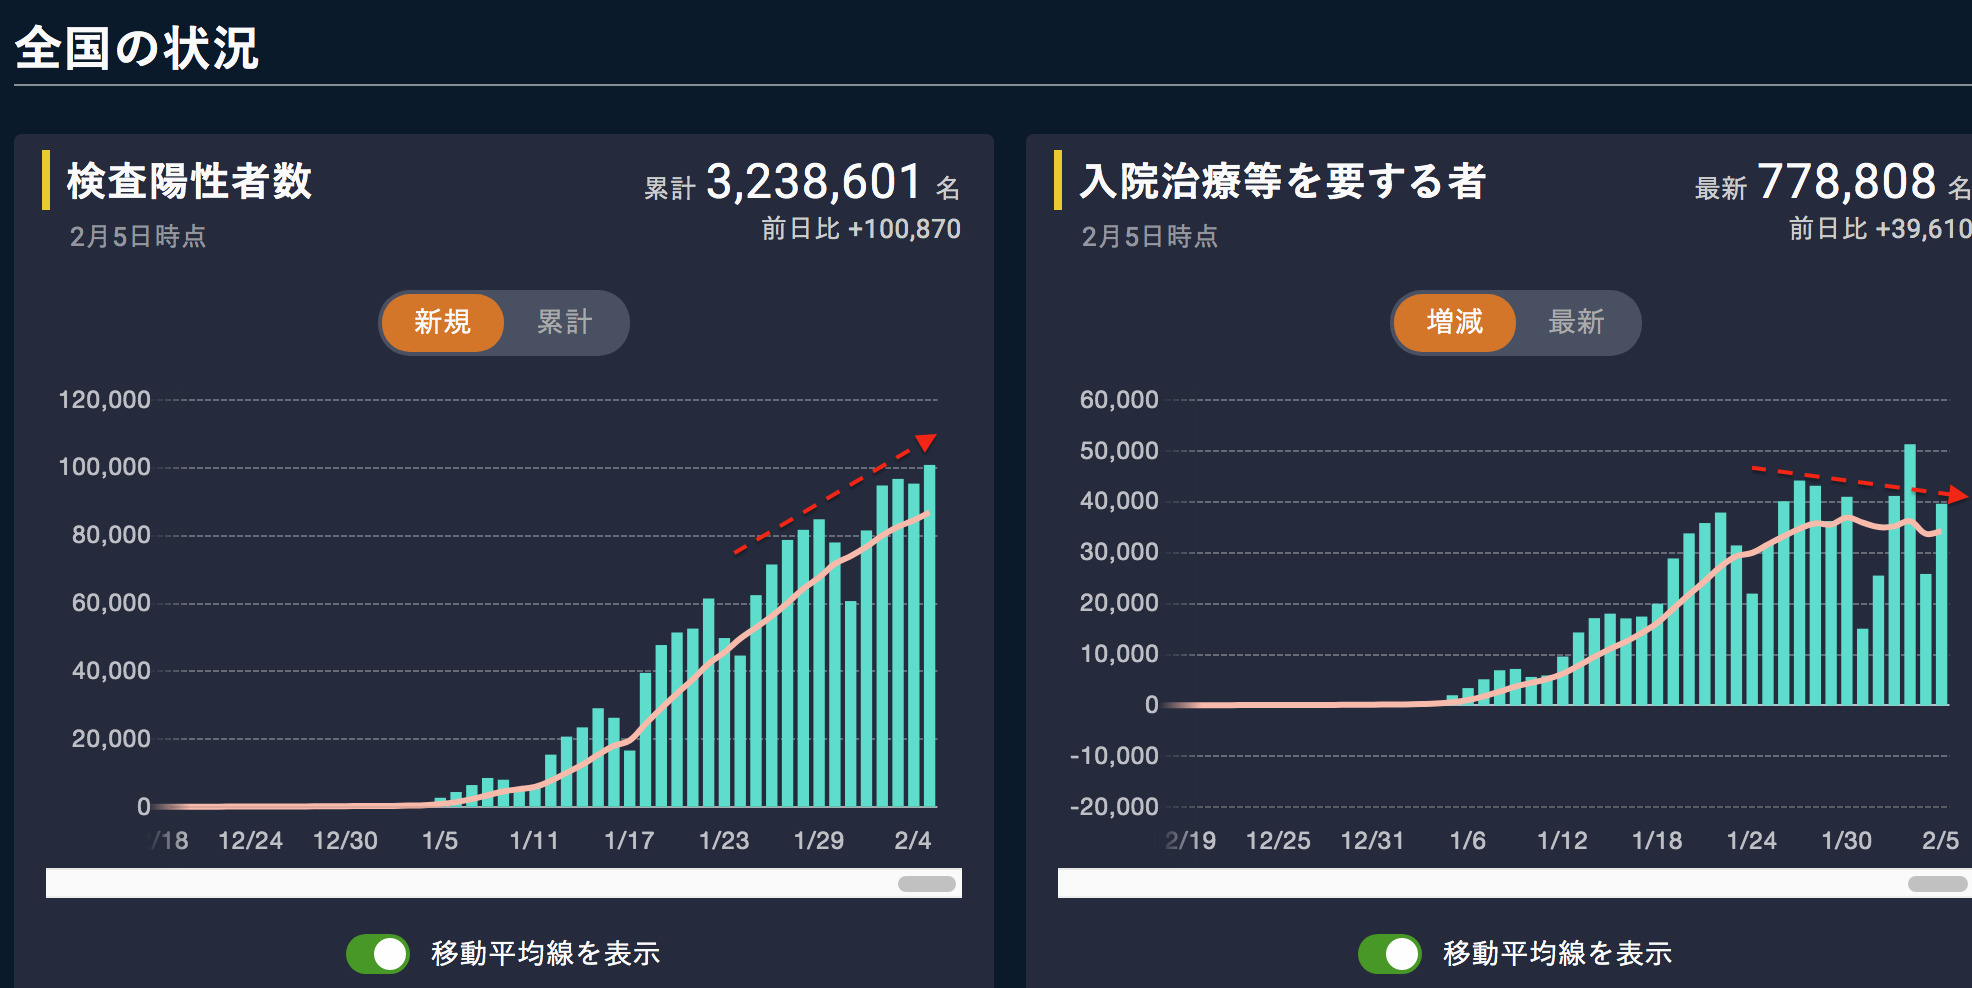1972x988 pixels.
Task: Click the 入院治療等を要する者 card heading
Action: pyautogui.click(x=1283, y=182)
